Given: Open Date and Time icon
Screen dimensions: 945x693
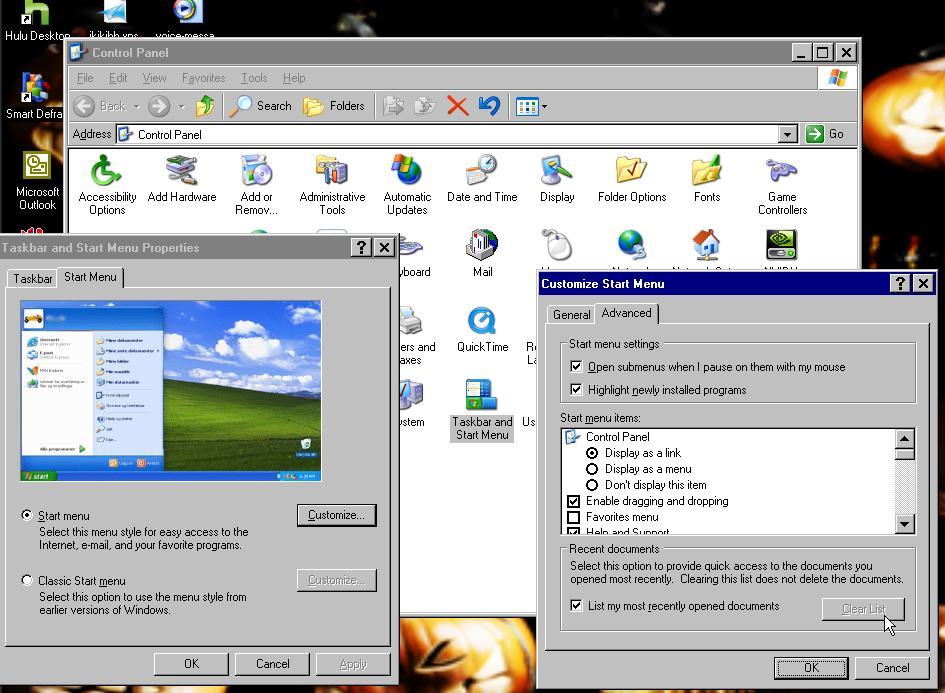Looking at the screenshot, I should tap(482, 179).
